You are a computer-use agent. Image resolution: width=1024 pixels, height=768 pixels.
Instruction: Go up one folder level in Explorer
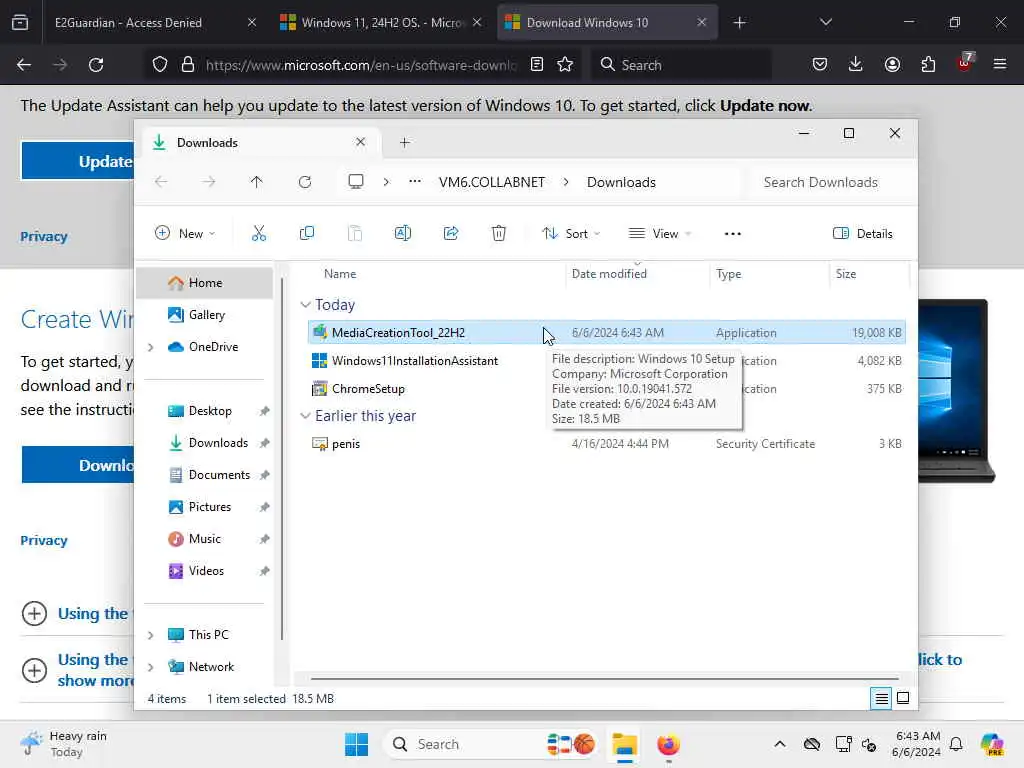tap(256, 182)
